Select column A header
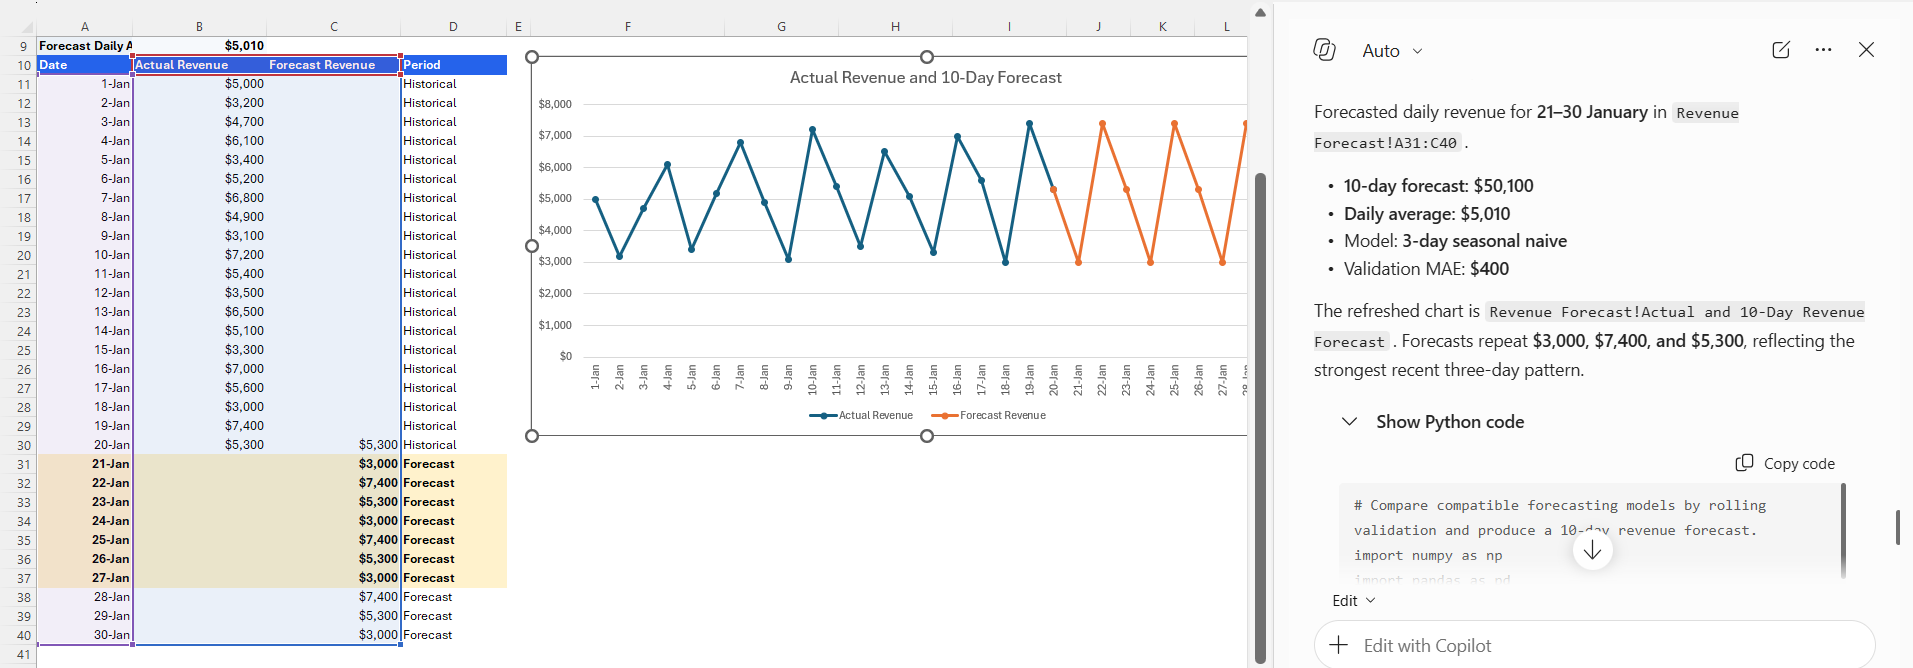 click(85, 27)
